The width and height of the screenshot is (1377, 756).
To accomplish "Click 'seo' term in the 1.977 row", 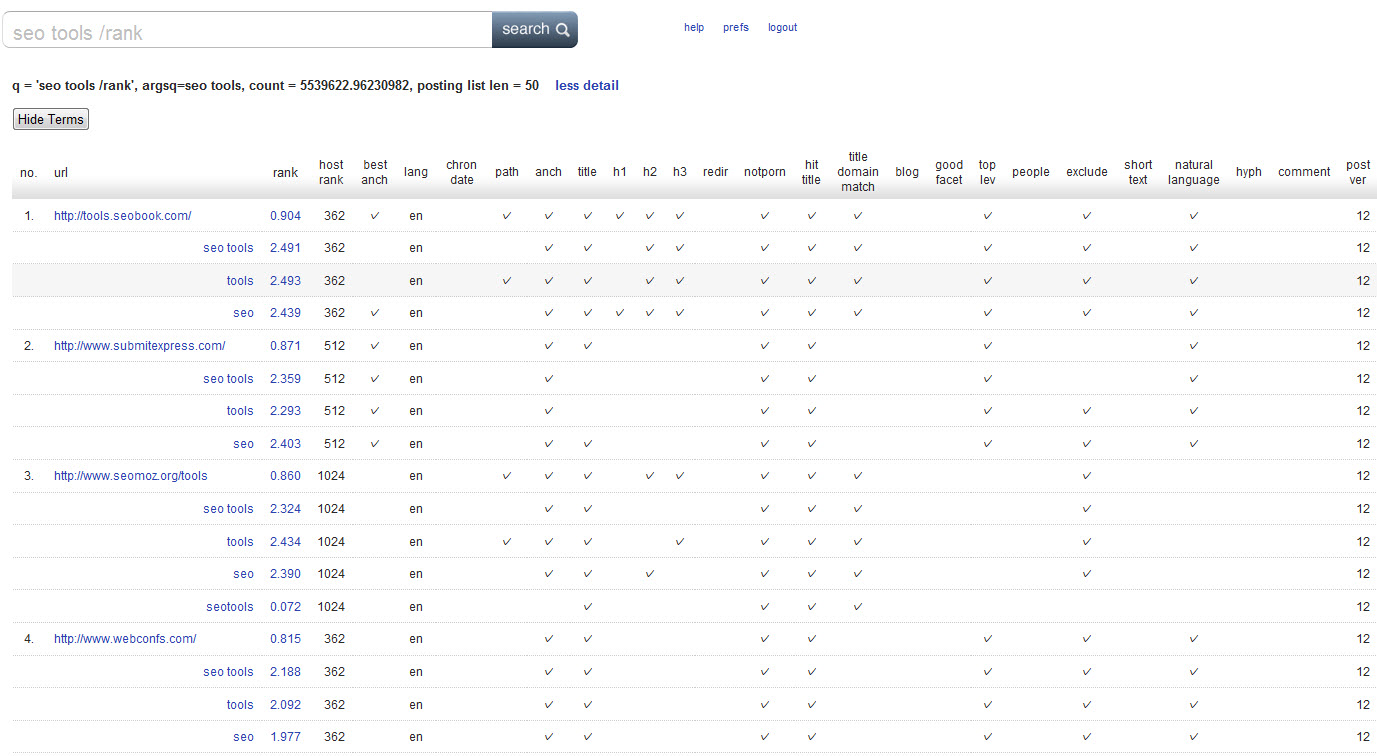I will (x=243, y=737).
